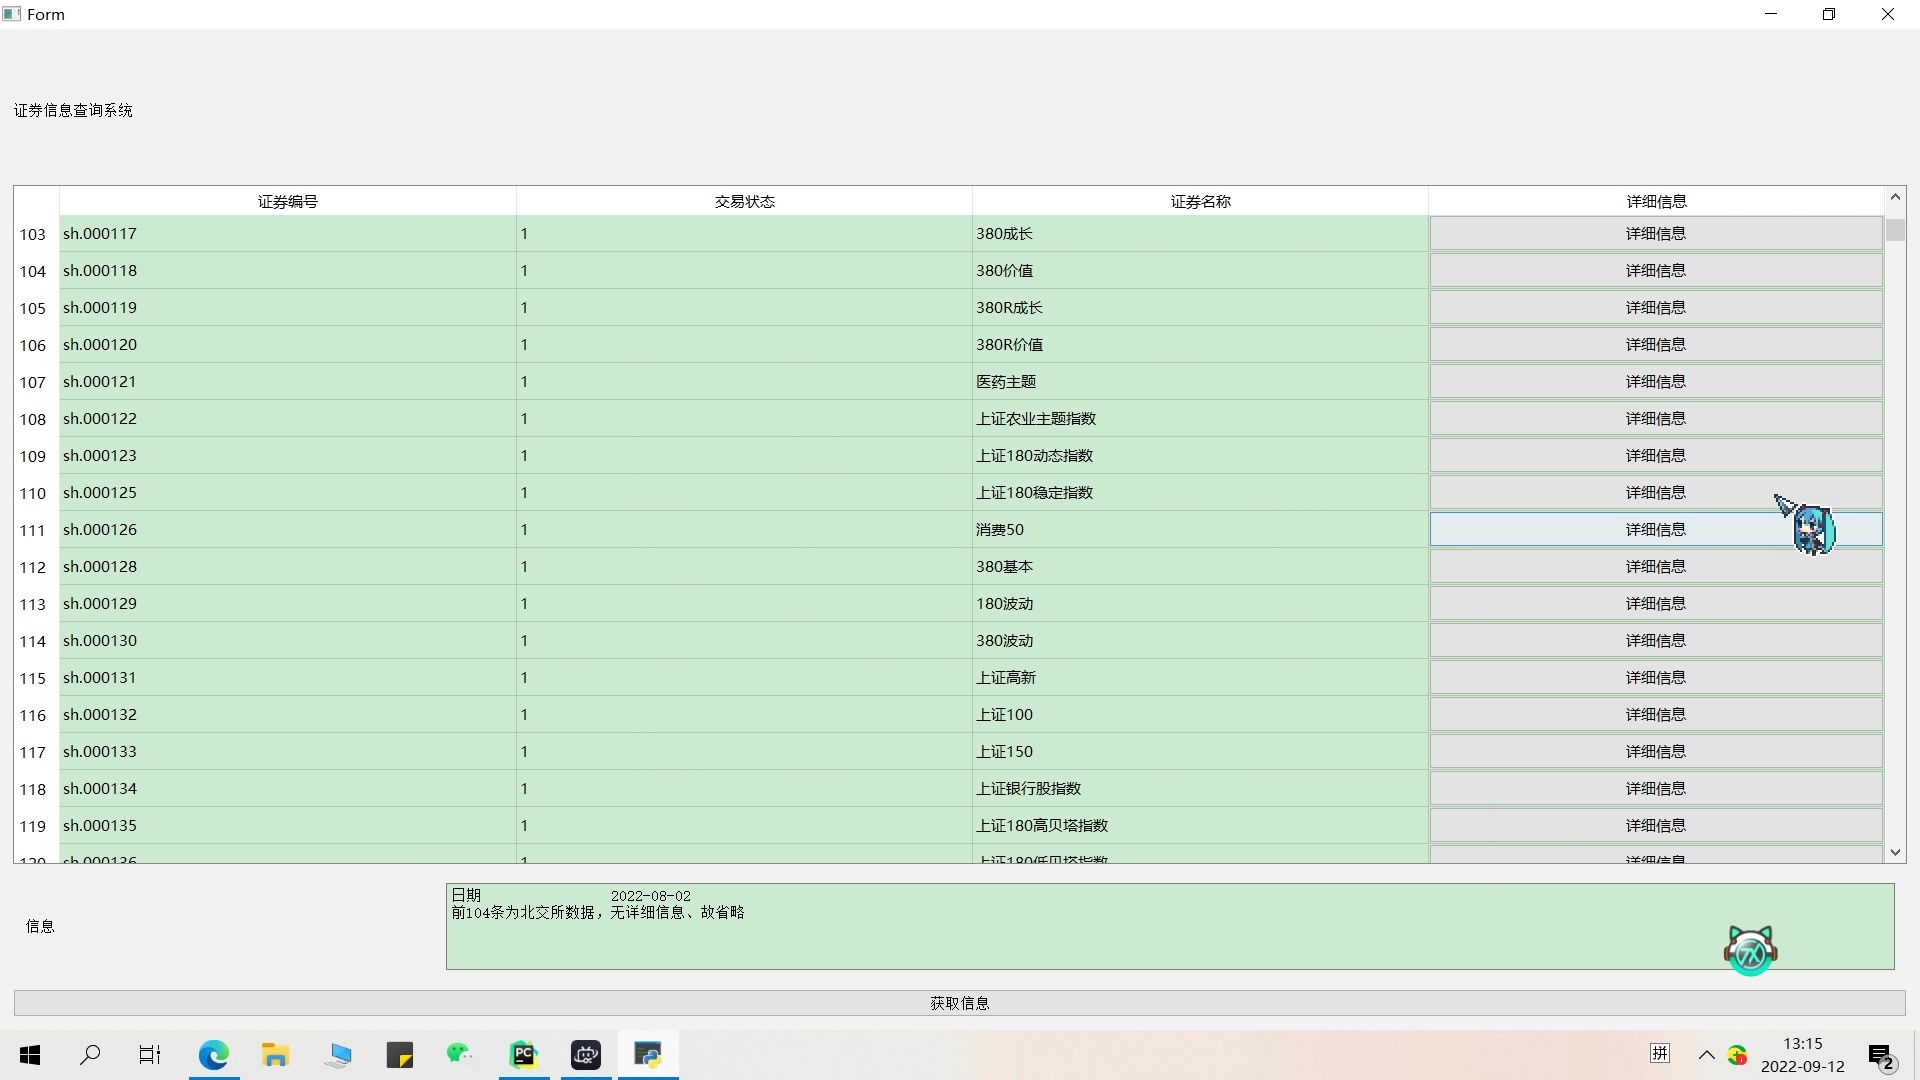This screenshot has height=1080, width=1920.
Task: Select cell sh.000129 in the table
Action: click(287, 604)
